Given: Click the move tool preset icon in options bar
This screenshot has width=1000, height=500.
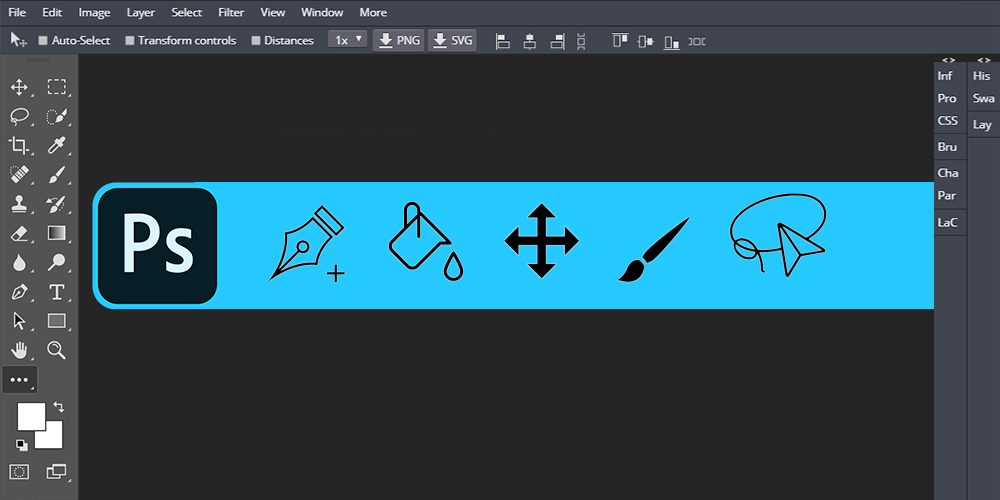Looking at the screenshot, I should (18, 40).
